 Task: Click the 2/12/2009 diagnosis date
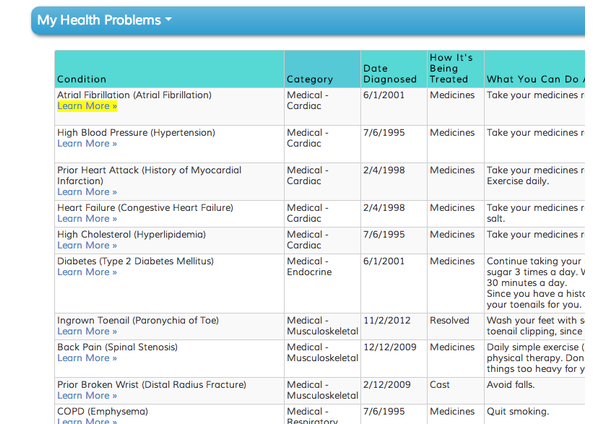(387, 384)
